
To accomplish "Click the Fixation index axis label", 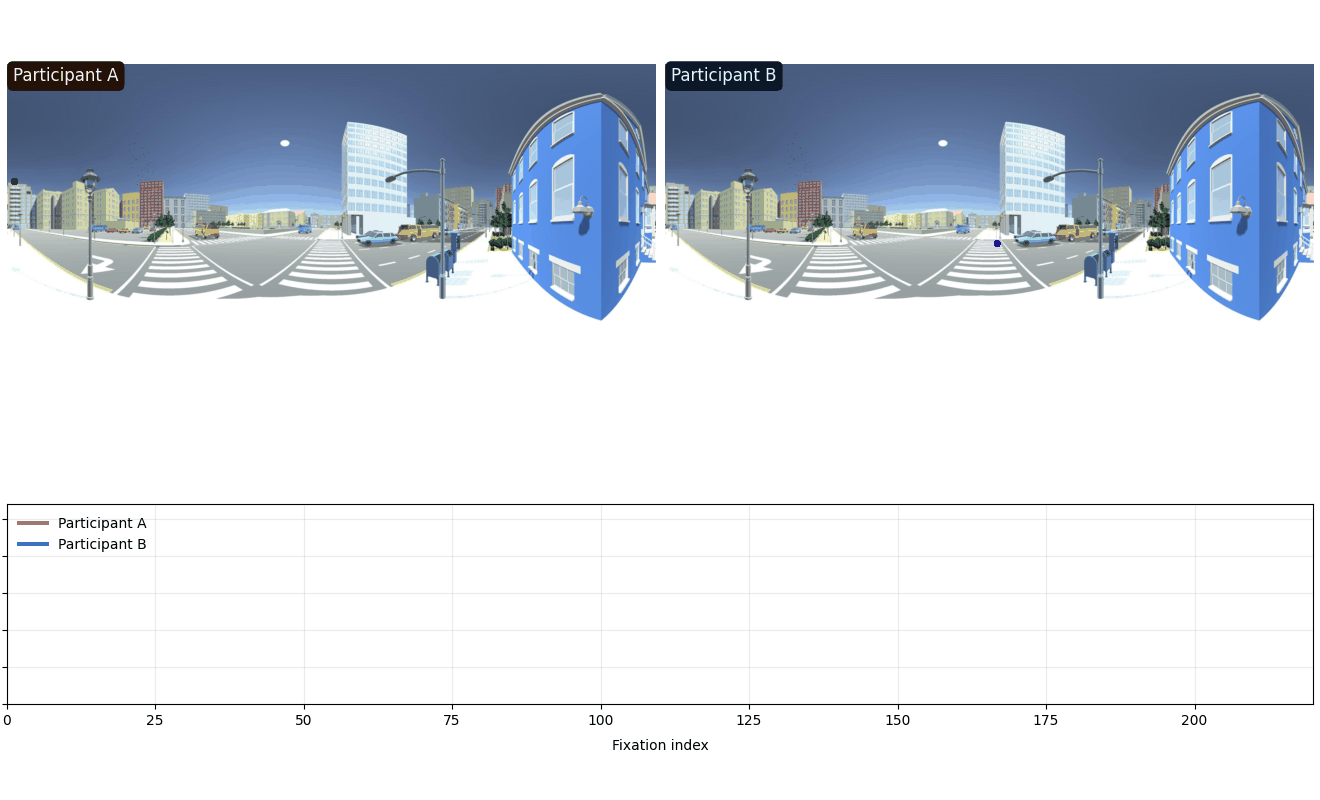I will pos(660,745).
